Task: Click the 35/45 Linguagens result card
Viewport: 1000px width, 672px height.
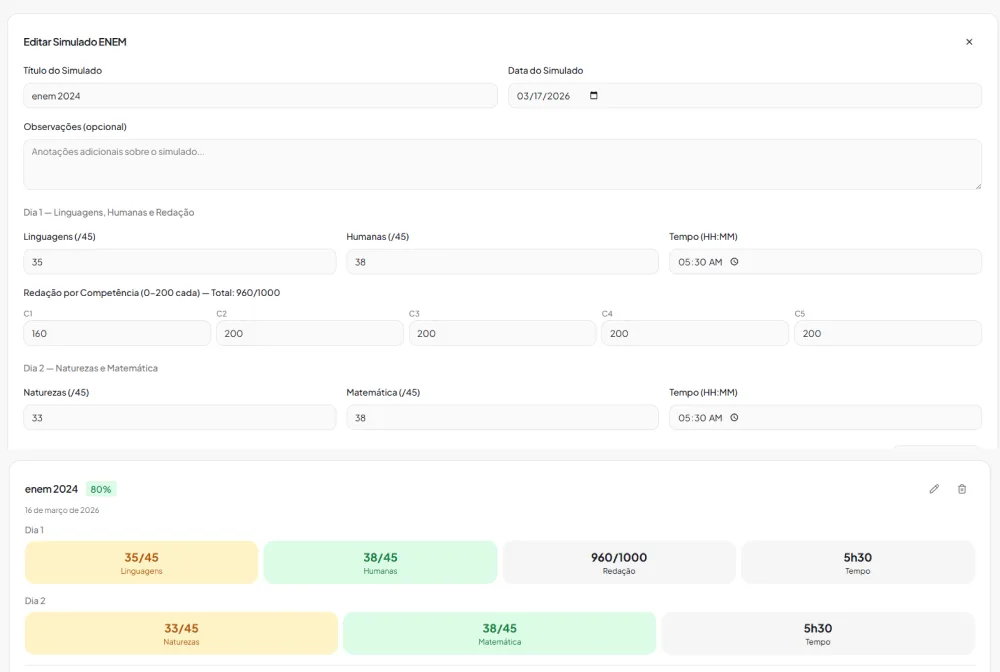Action: click(x=141, y=562)
